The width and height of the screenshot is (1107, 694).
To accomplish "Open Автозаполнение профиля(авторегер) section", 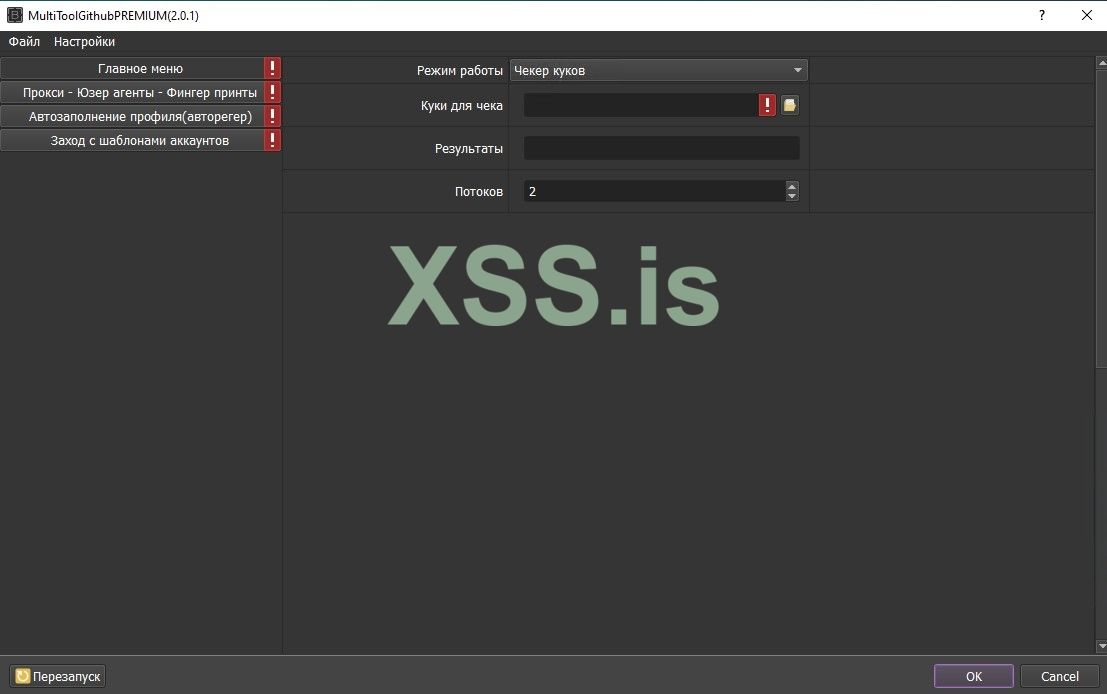I will pyautogui.click(x=132, y=116).
